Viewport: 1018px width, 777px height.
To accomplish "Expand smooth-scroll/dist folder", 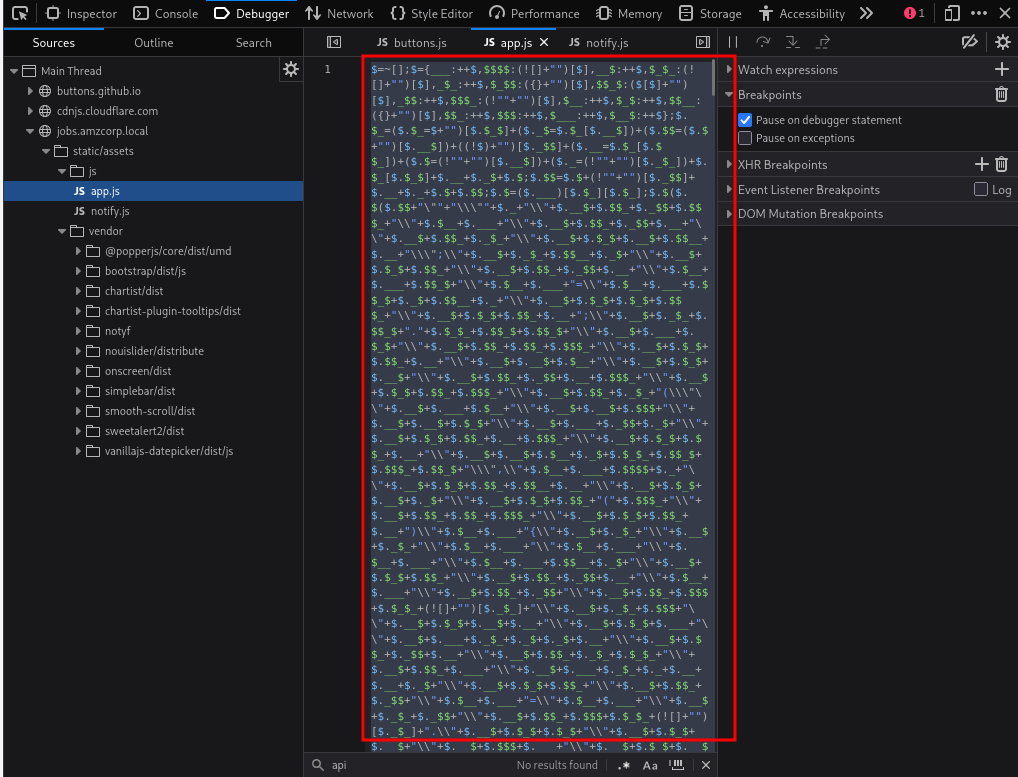I will click(x=78, y=412).
